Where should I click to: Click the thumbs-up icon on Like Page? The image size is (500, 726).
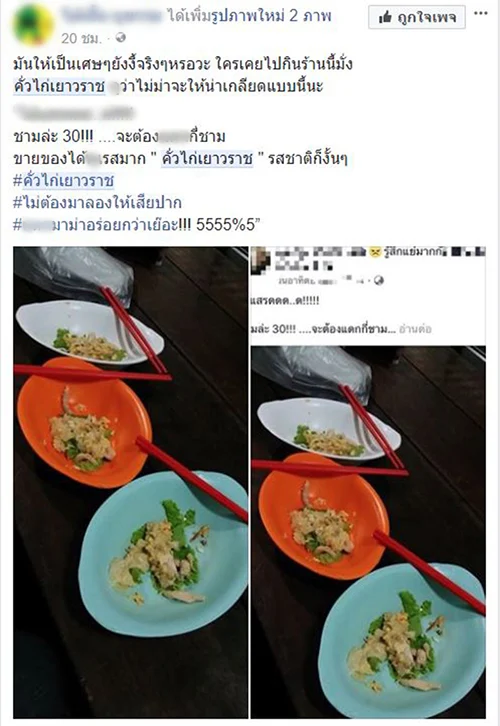click(385, 18)
